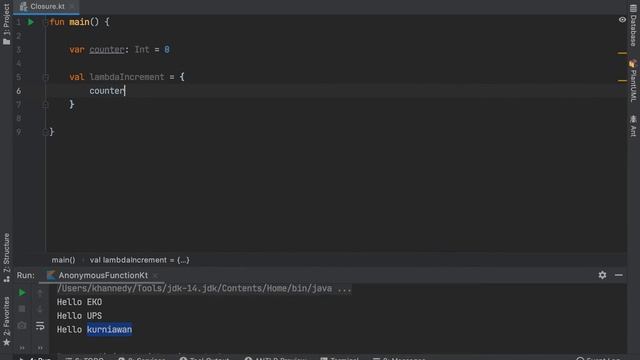Viewport: 640px width, 360px height.
Task: Collapse the lambdaIncrement block fold marker
Action: point(45,77)
